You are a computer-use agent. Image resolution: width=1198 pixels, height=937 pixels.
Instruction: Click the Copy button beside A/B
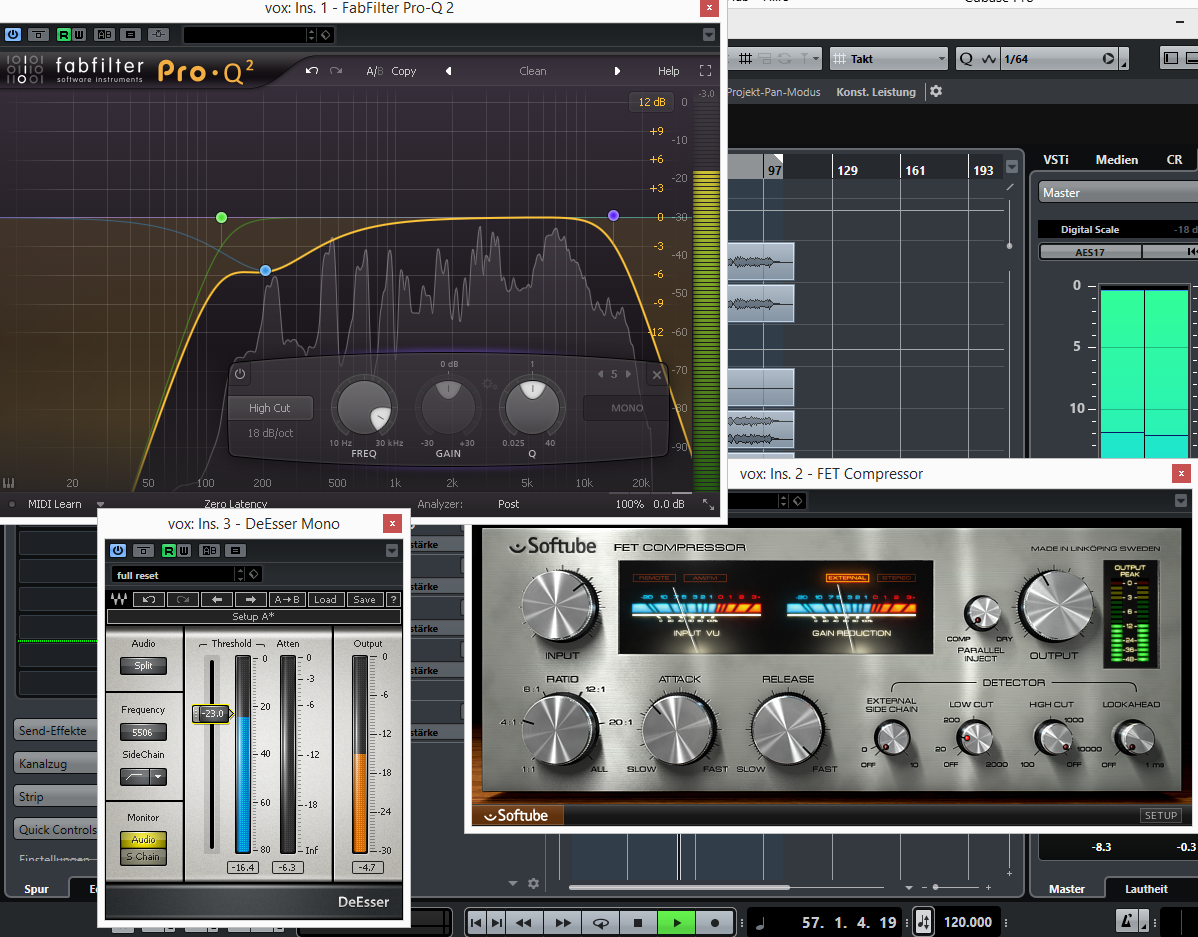[x=404, y=71]
